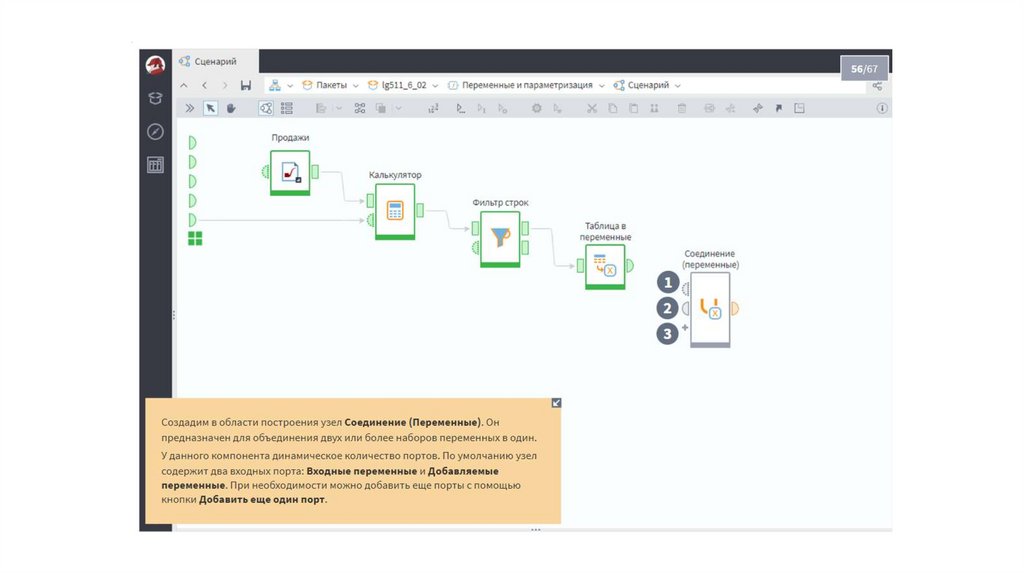Click the hierarchy root breadcrumb icon
Screen dimensions: 1024x574
pos(275,86)
